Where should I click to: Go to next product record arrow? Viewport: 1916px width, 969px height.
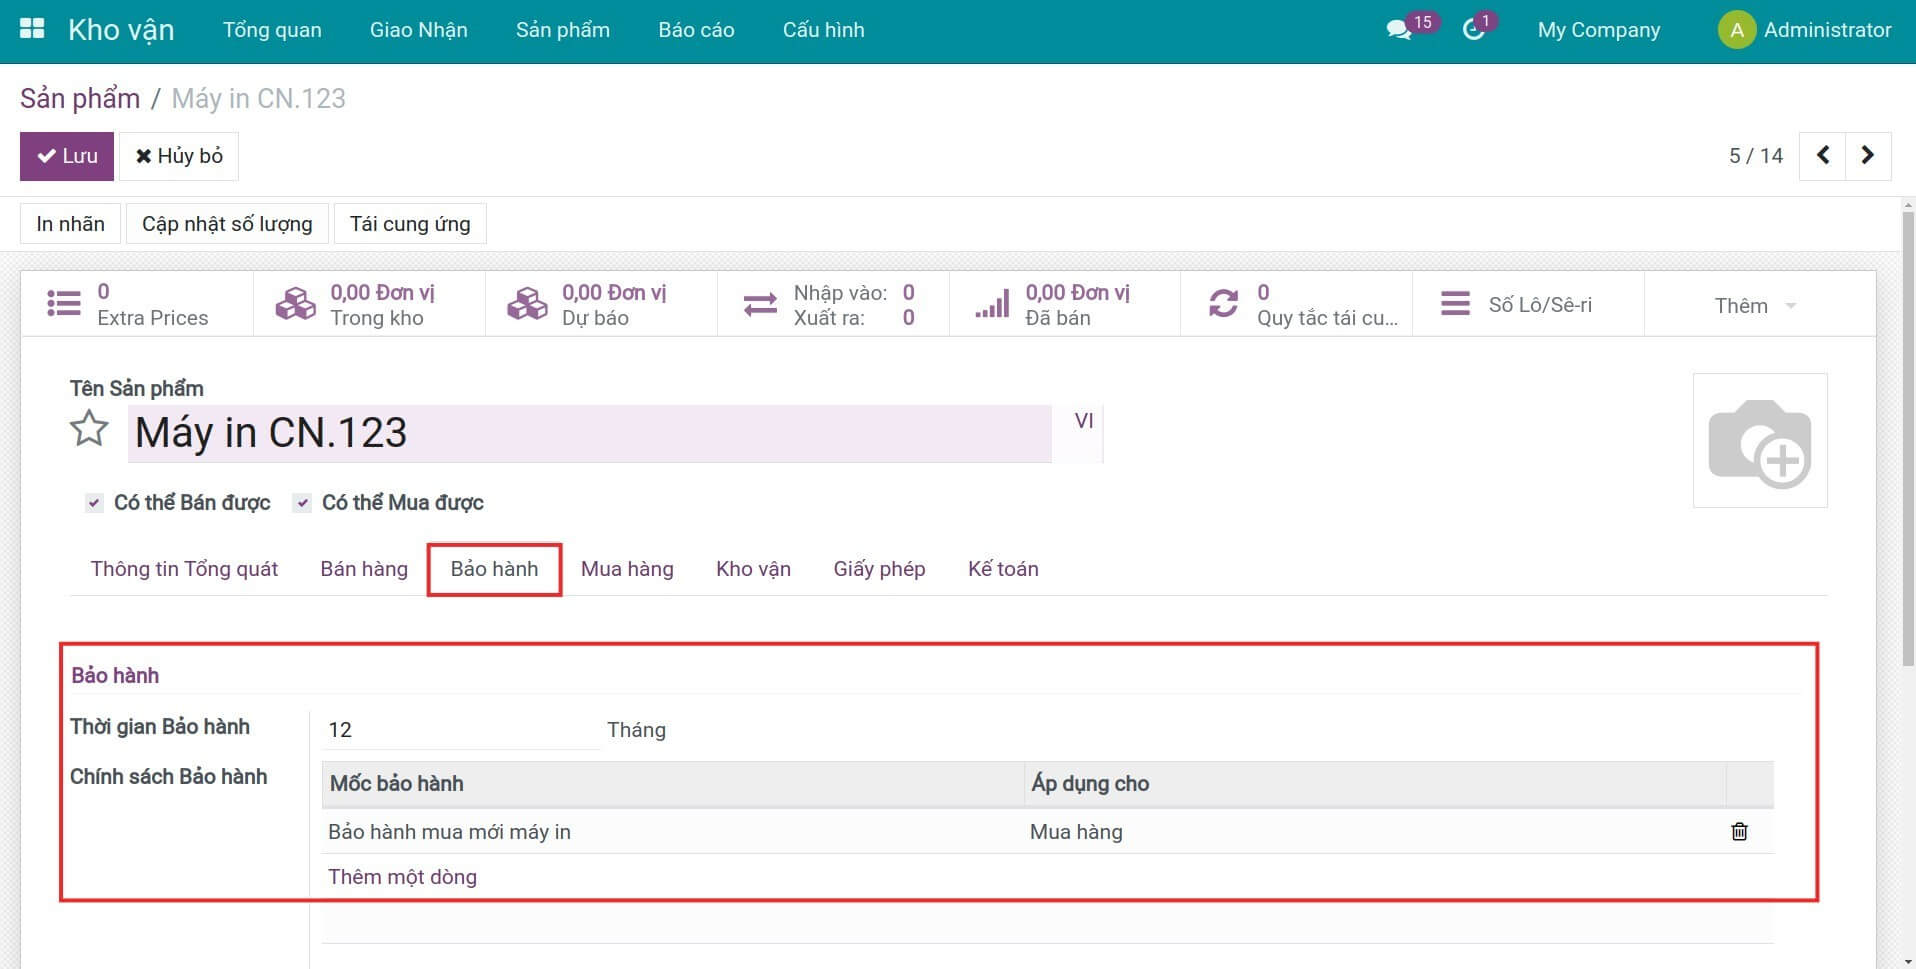[x=1867, y=156]
